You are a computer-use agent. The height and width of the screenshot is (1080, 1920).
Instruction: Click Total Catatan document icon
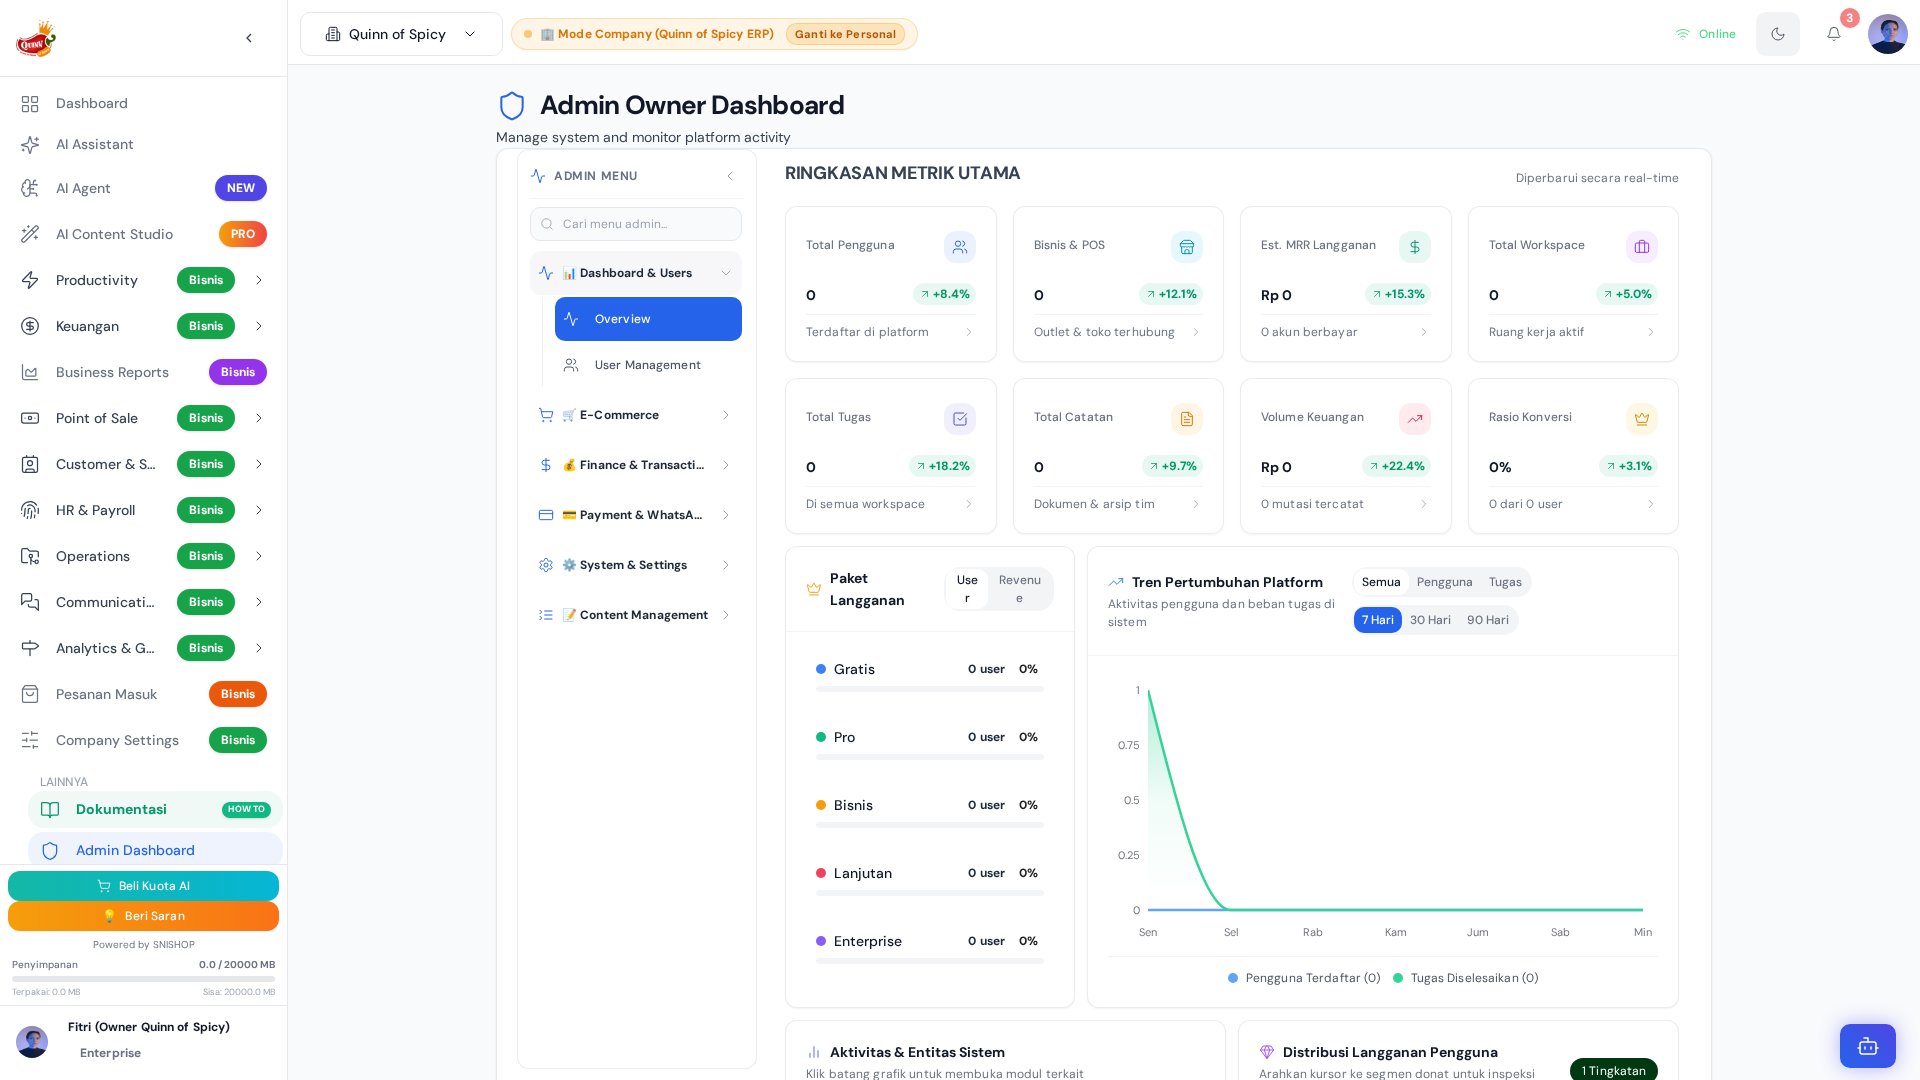1186,419
